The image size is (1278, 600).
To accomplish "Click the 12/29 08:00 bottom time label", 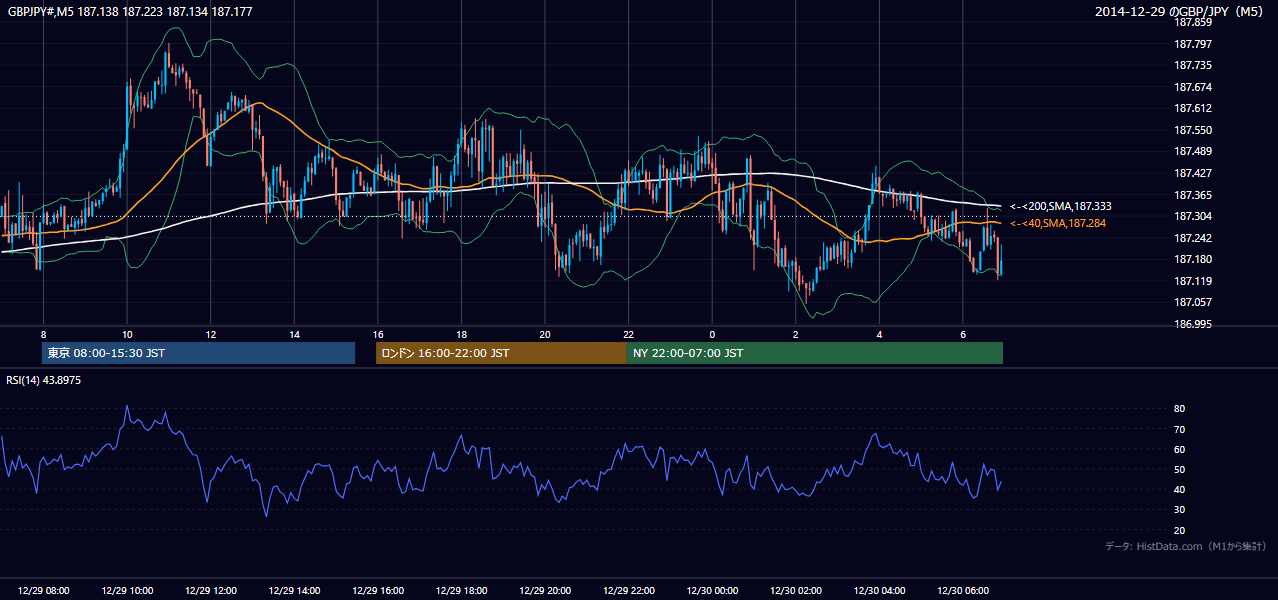I will 43,591.
